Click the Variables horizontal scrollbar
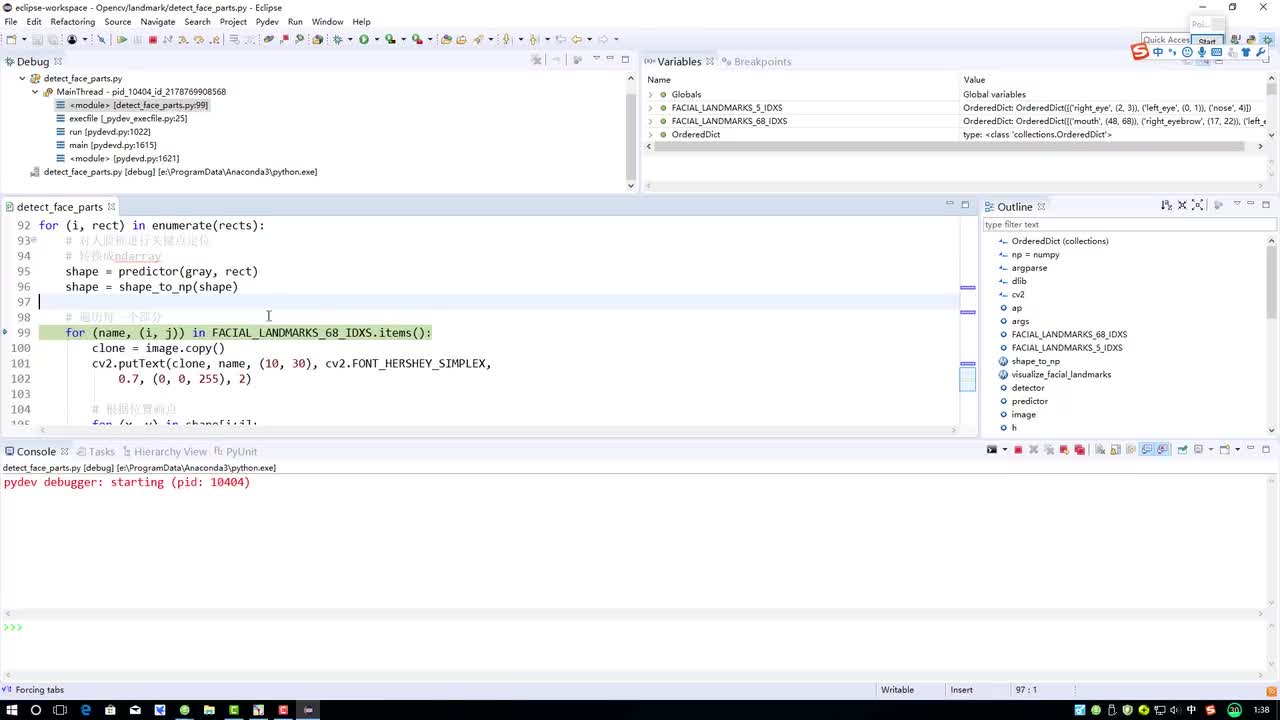1280x720 pixels. 950,146
